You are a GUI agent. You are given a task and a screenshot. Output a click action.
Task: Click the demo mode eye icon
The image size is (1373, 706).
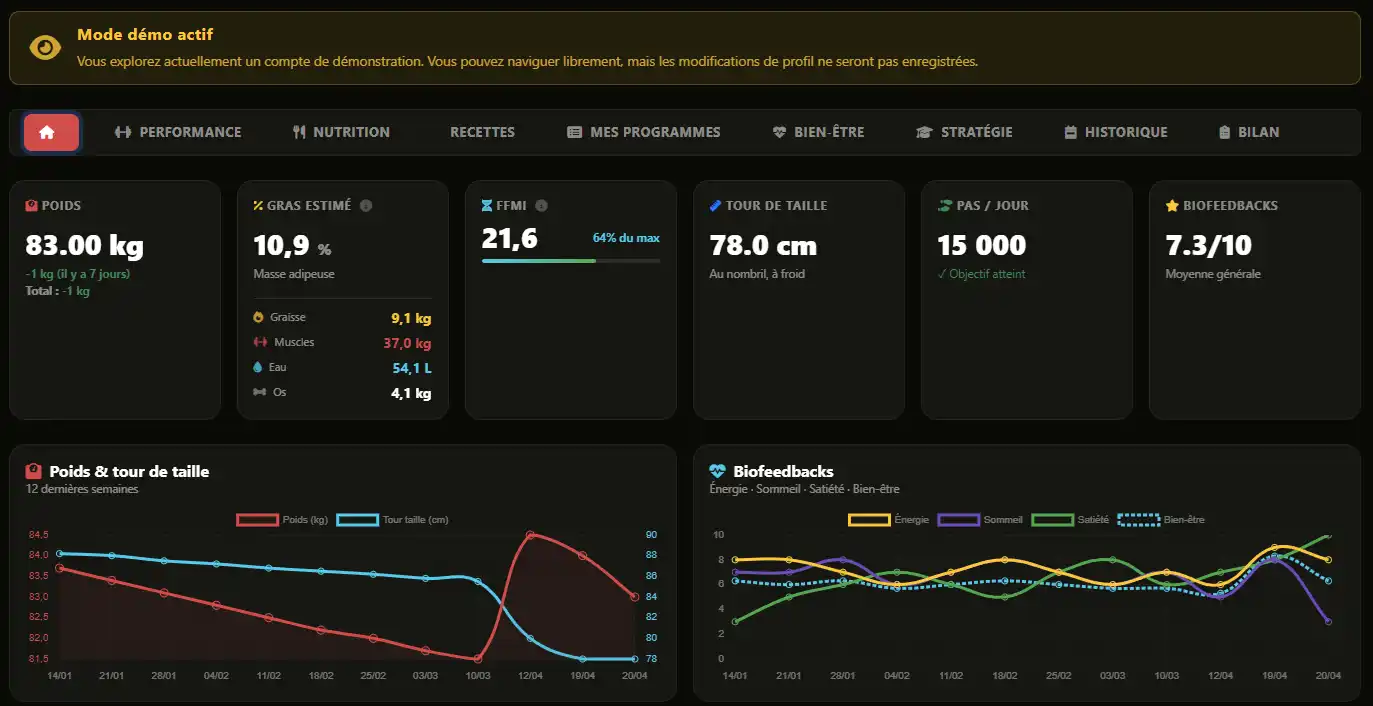point(45,48)
